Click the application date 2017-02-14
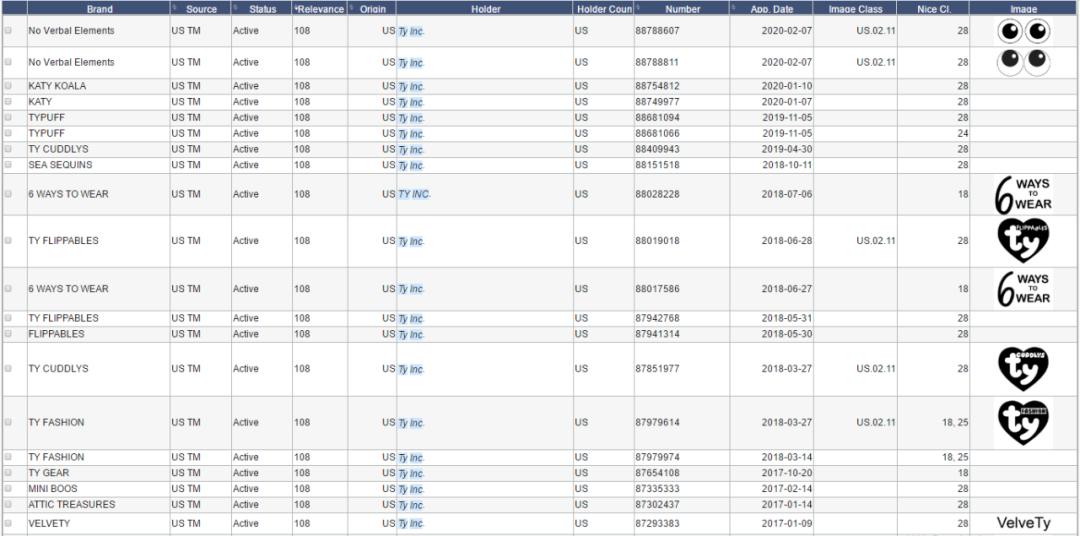 pos(787,489)
